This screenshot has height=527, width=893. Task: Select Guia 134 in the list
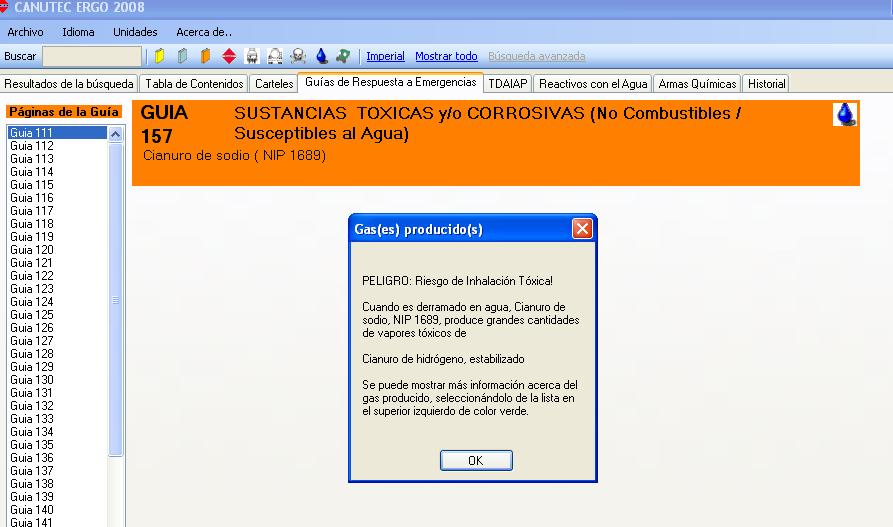click(x=57, y=432)
